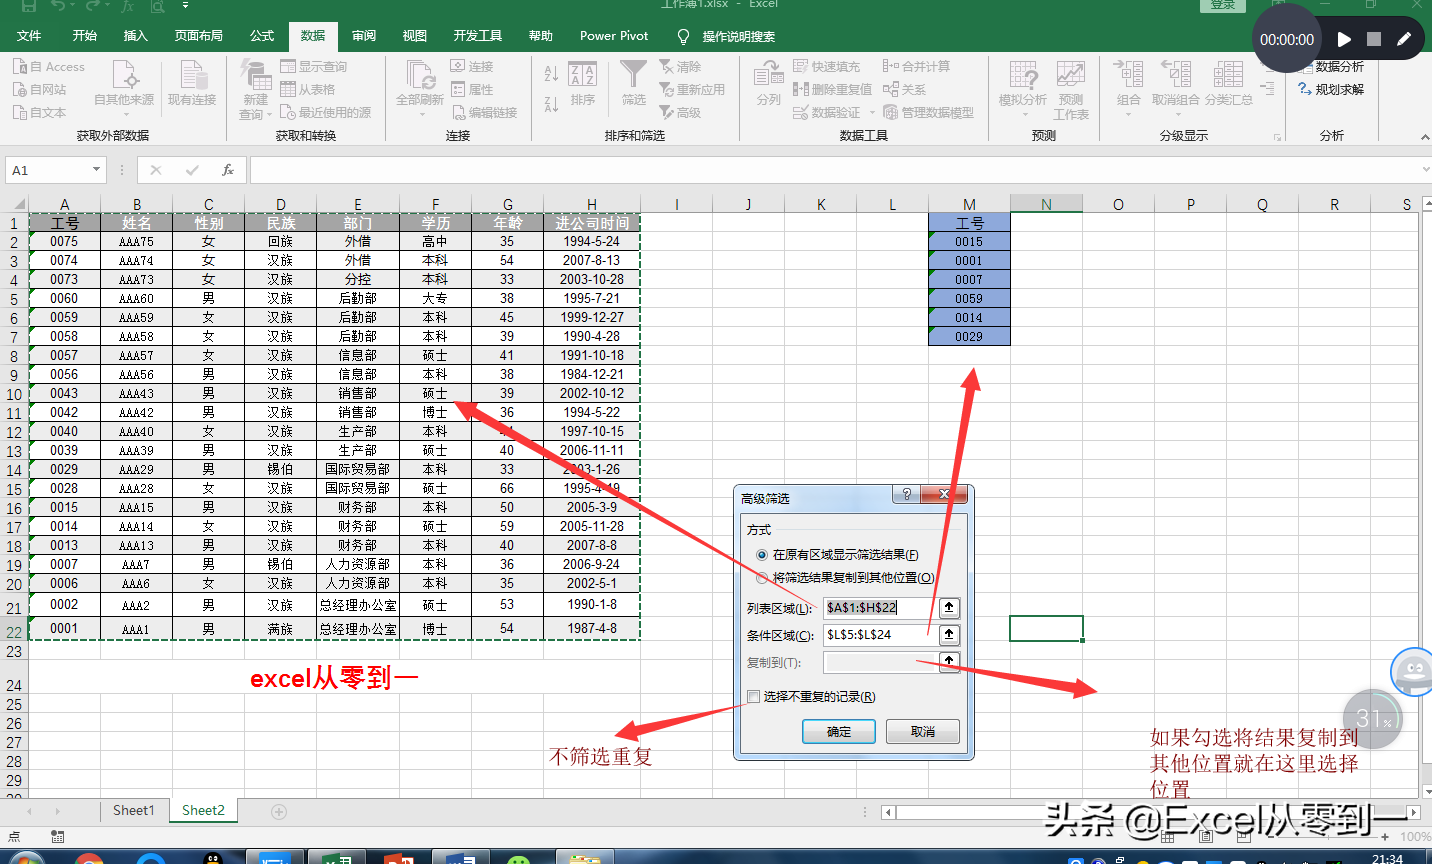The width and height of the screenshot is (1432, 864).
Task: Collapse dialog via List range (列表区域) selector button
Action: click(949, 607)
